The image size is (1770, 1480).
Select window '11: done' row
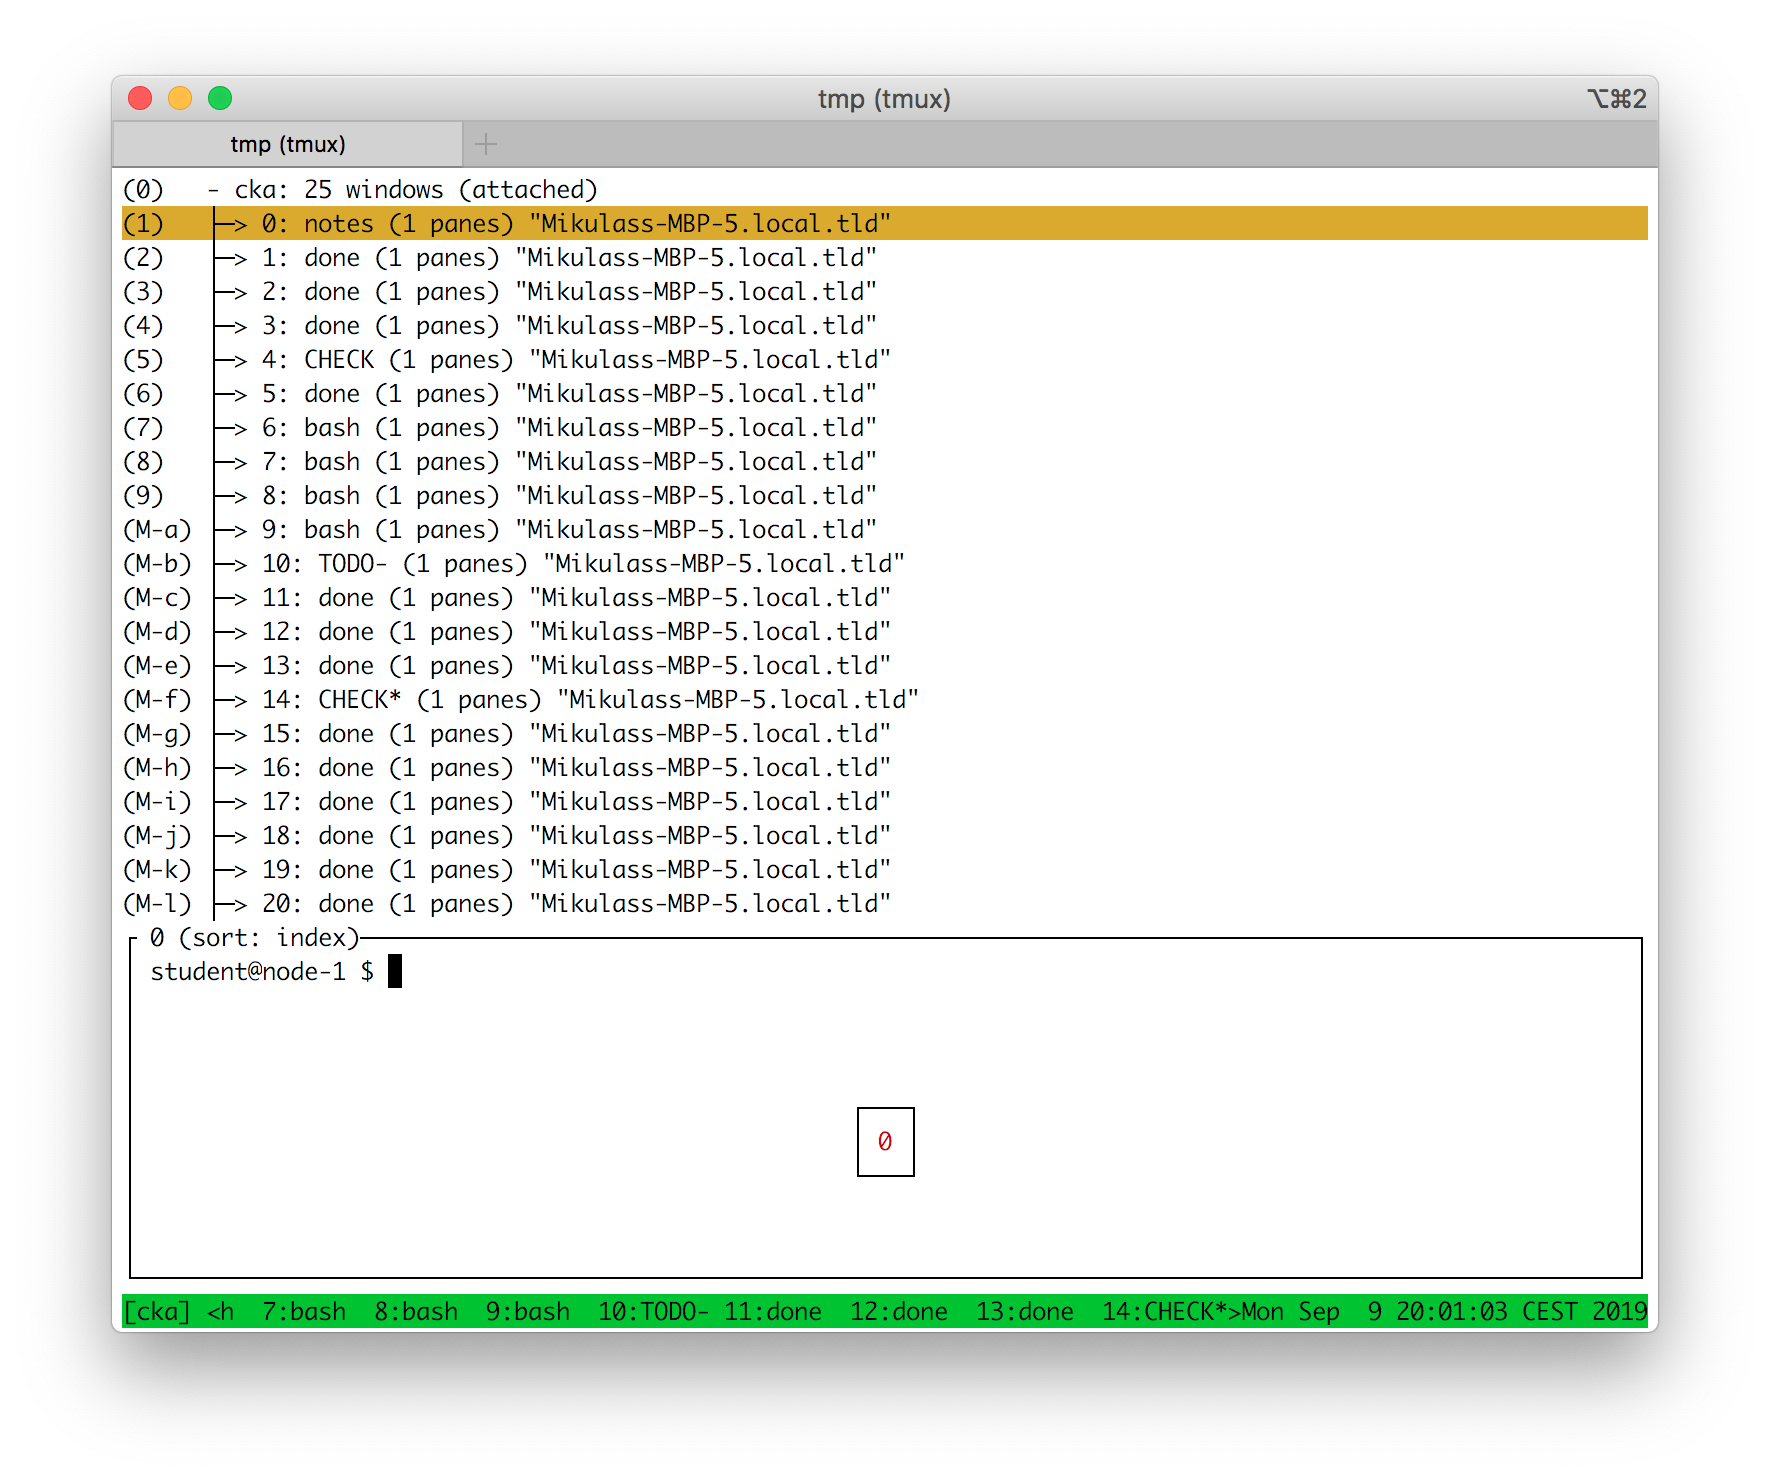[885, 598]
